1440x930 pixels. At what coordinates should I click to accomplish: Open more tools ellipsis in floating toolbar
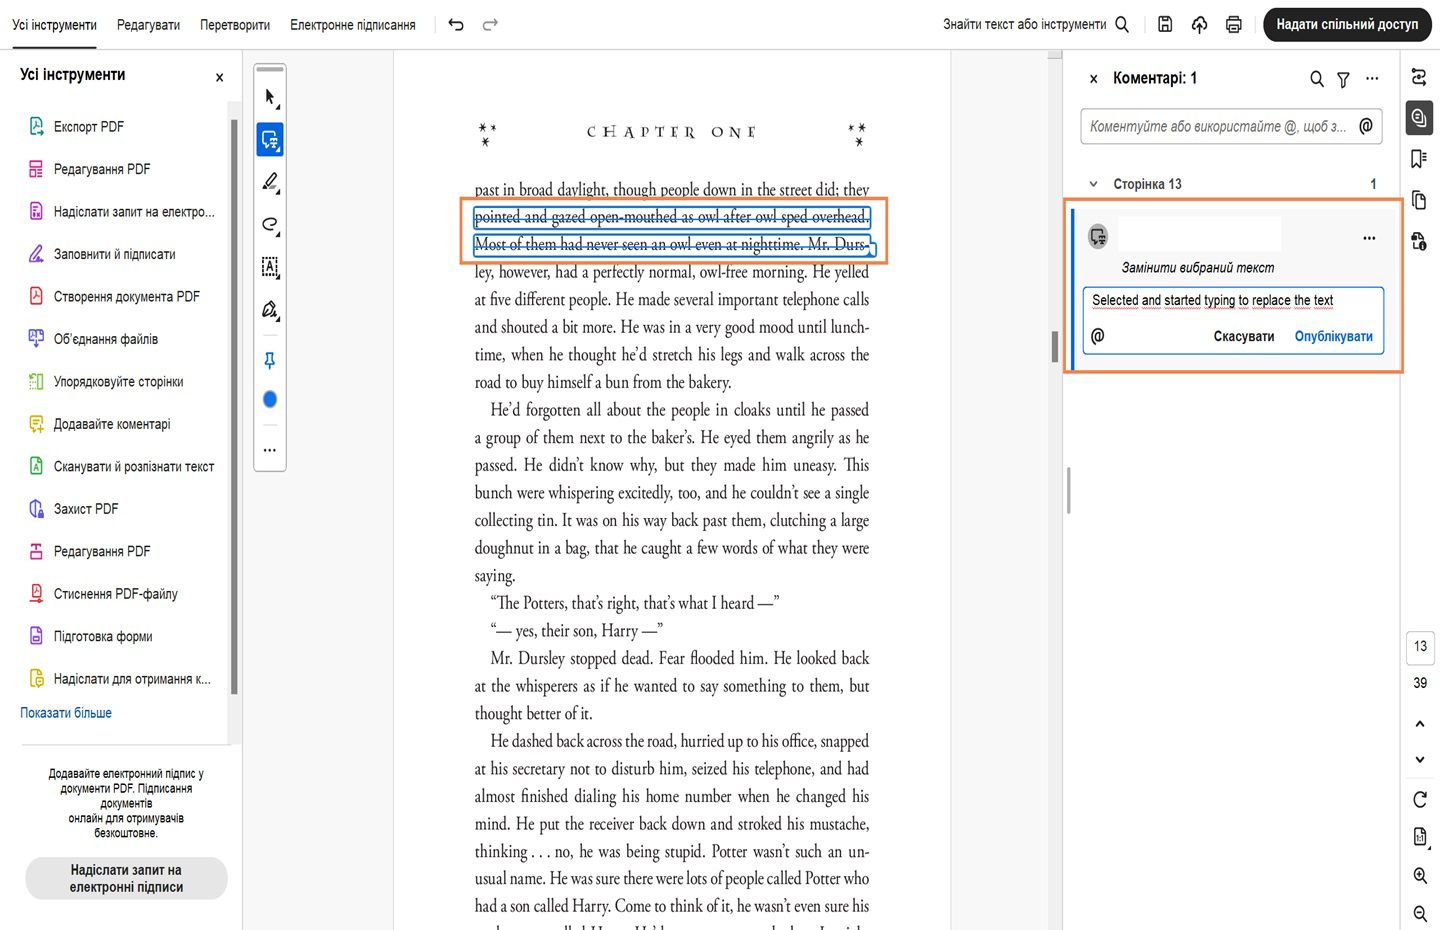270,450
